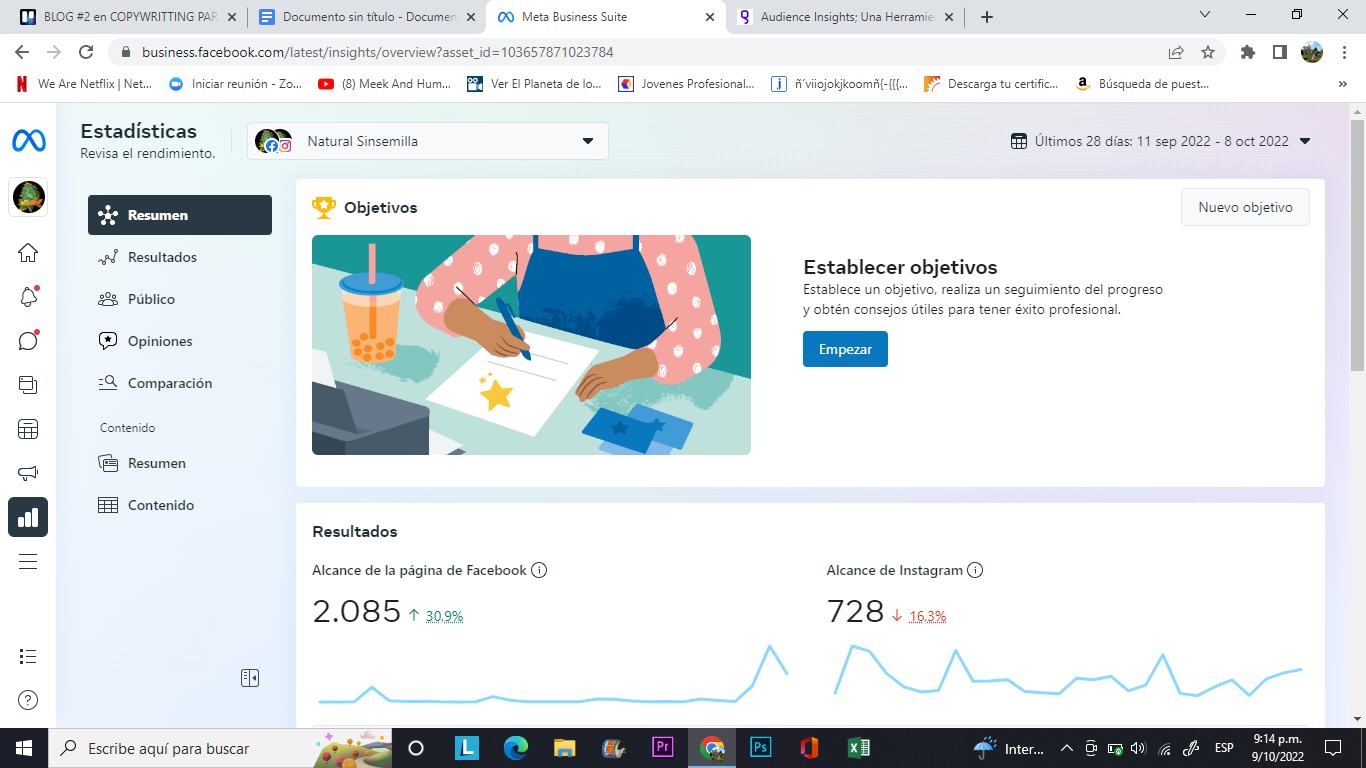Click the calendar icon by date range
Viewport: 1366px width, 768px height.
1019,141
